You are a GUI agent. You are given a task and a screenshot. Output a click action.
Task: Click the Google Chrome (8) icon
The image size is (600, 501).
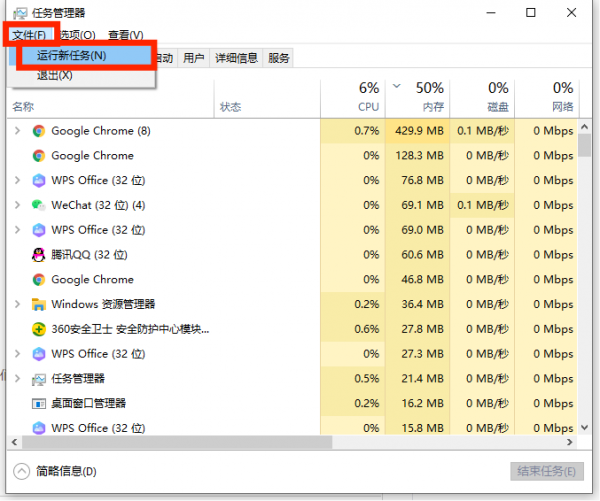[39, 131]
